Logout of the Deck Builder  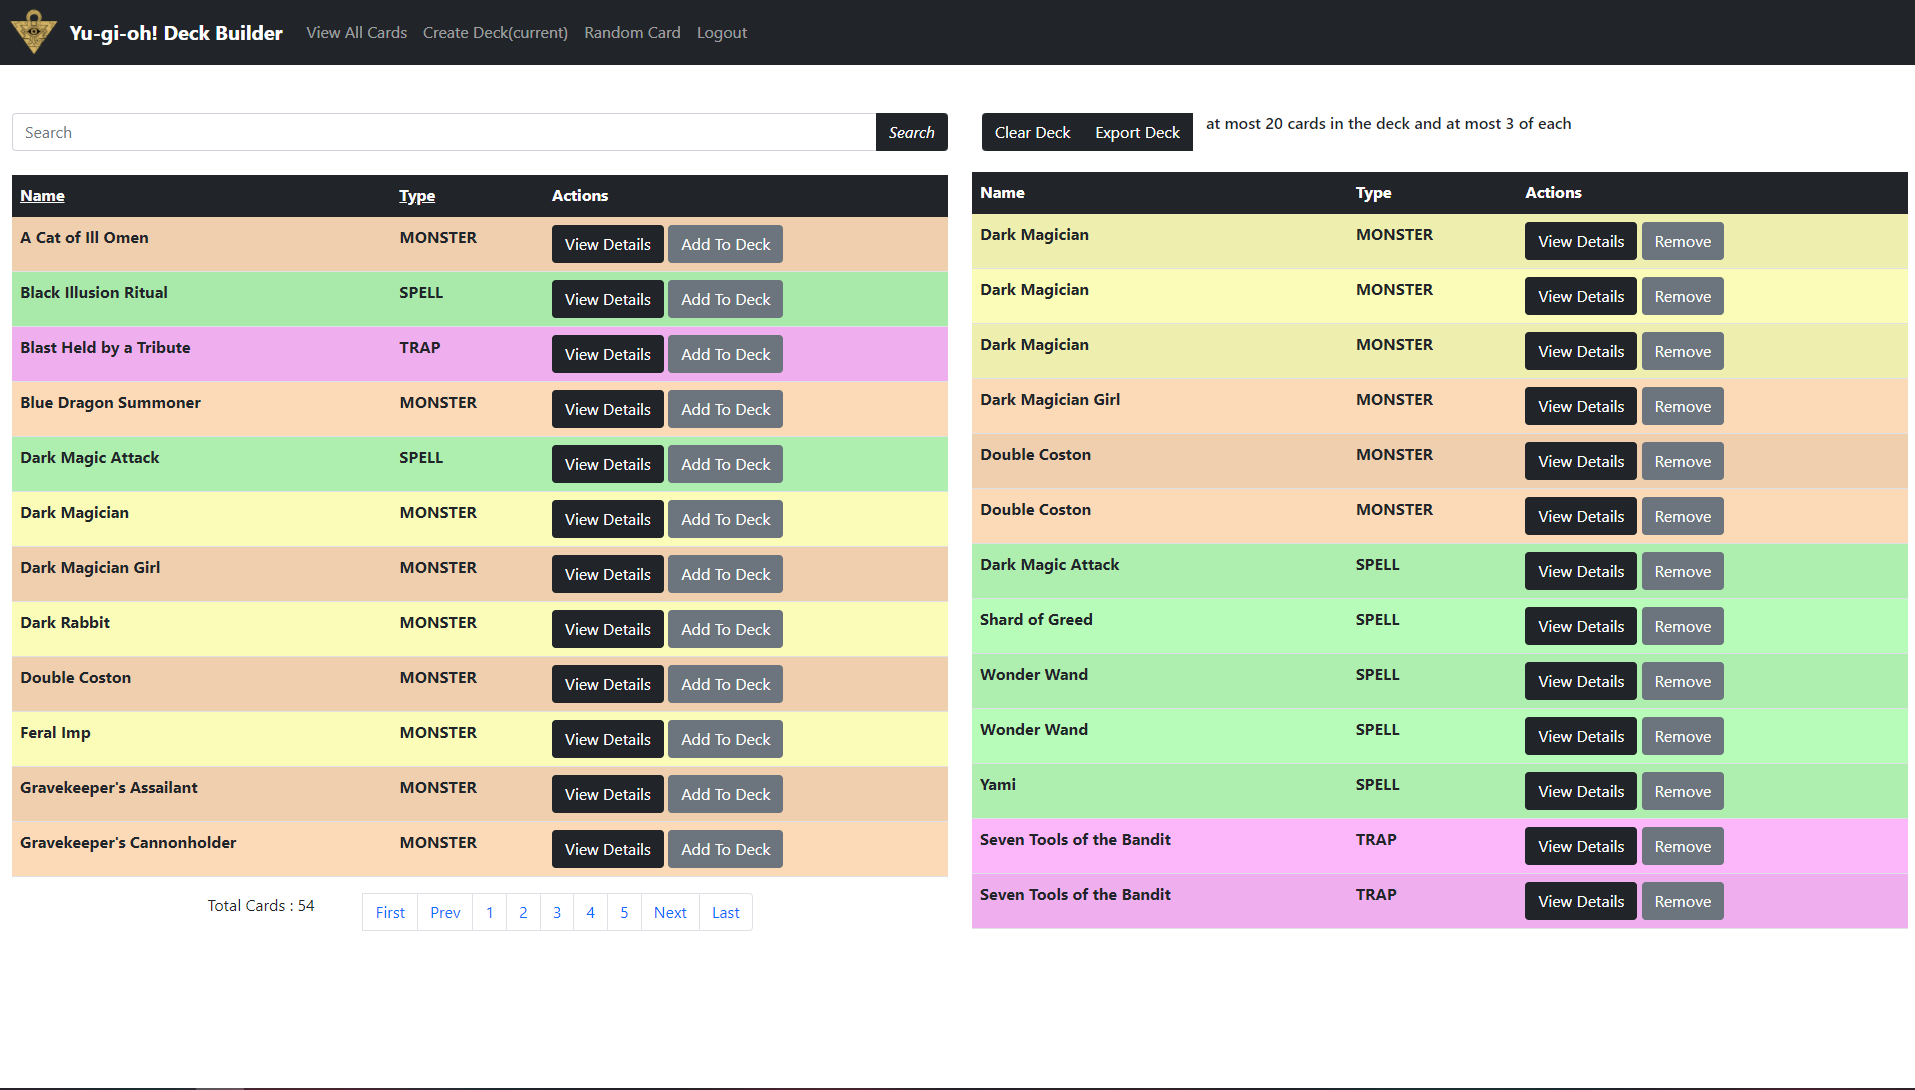[721, 32]
